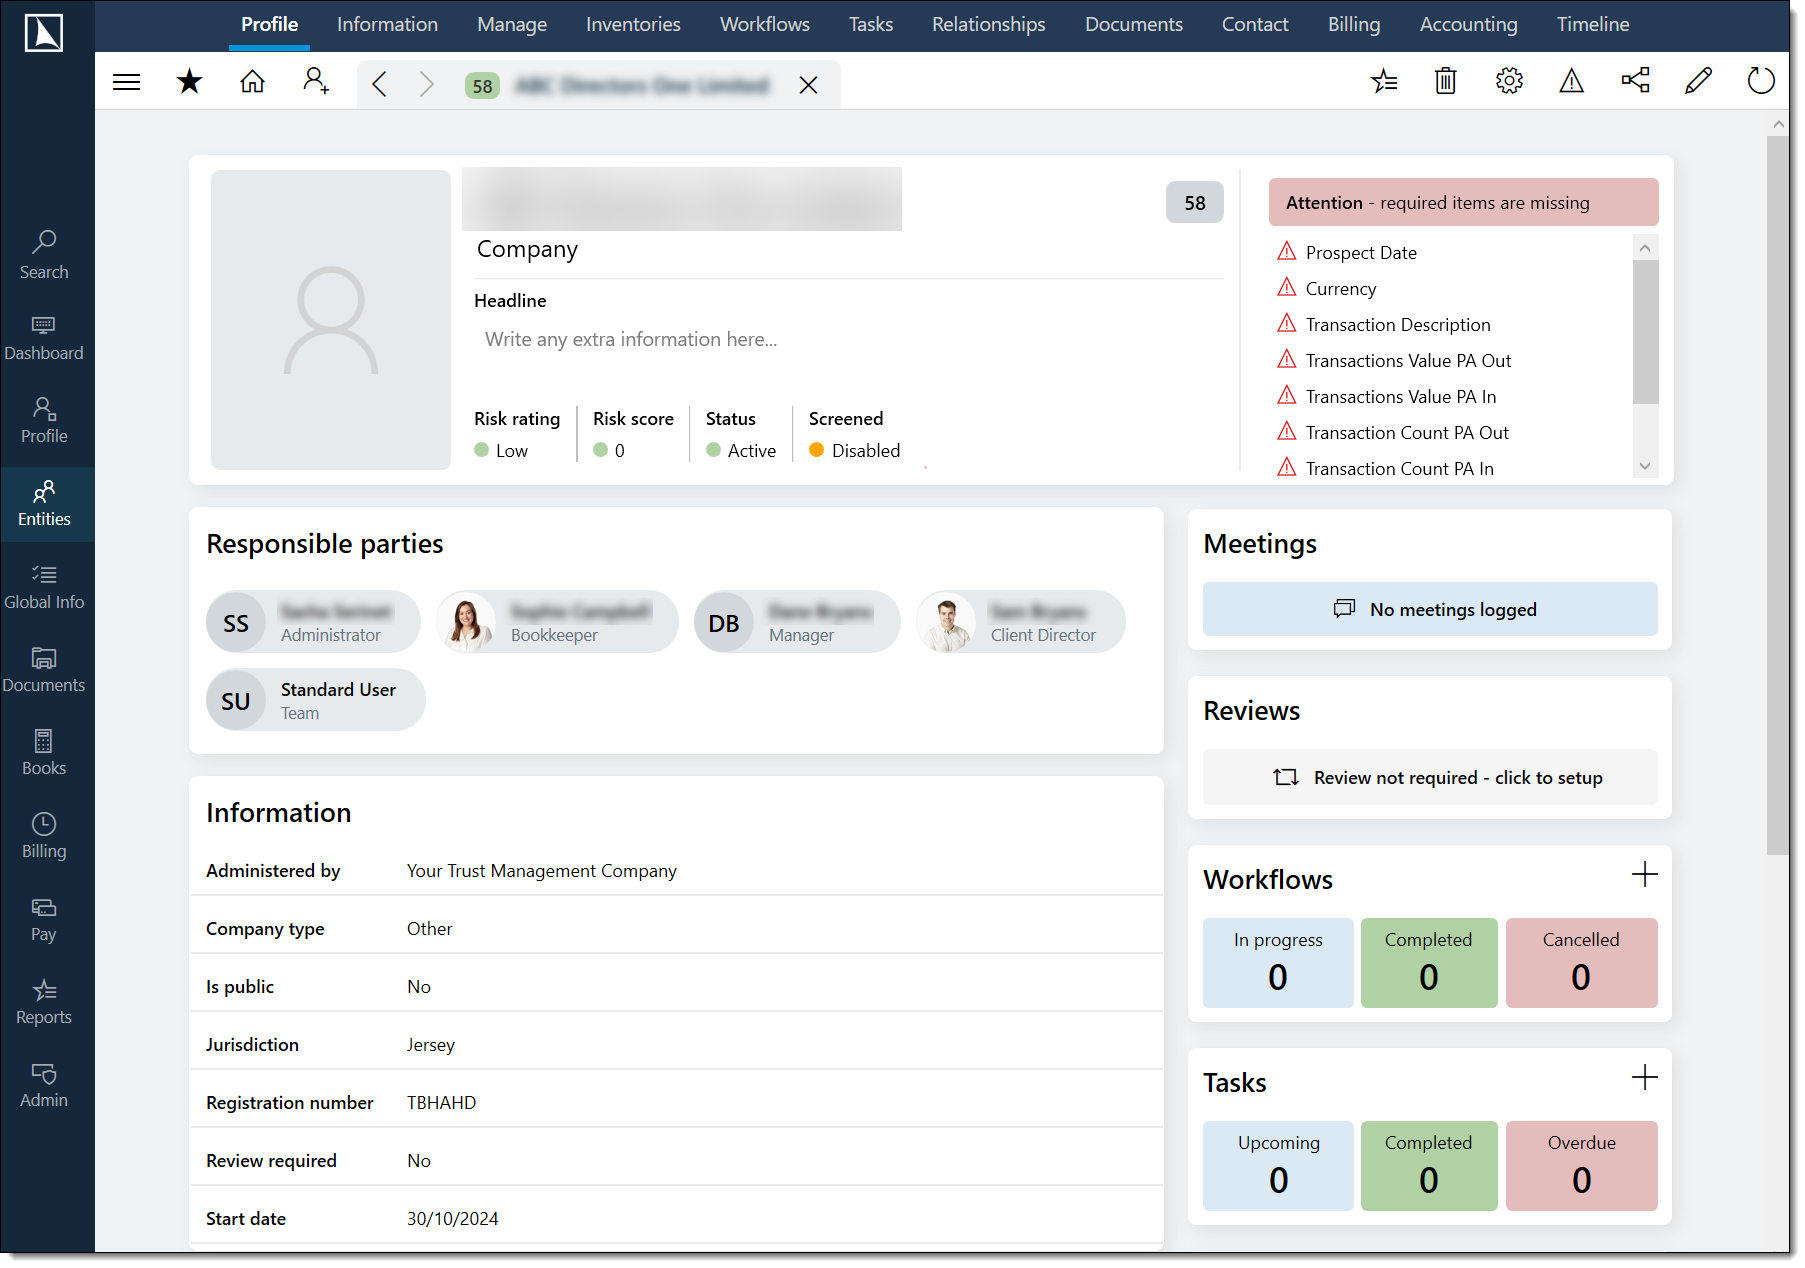
Task: Add a new person via the add-person icon
Action: pyautogui.click(x=316, y=82)
